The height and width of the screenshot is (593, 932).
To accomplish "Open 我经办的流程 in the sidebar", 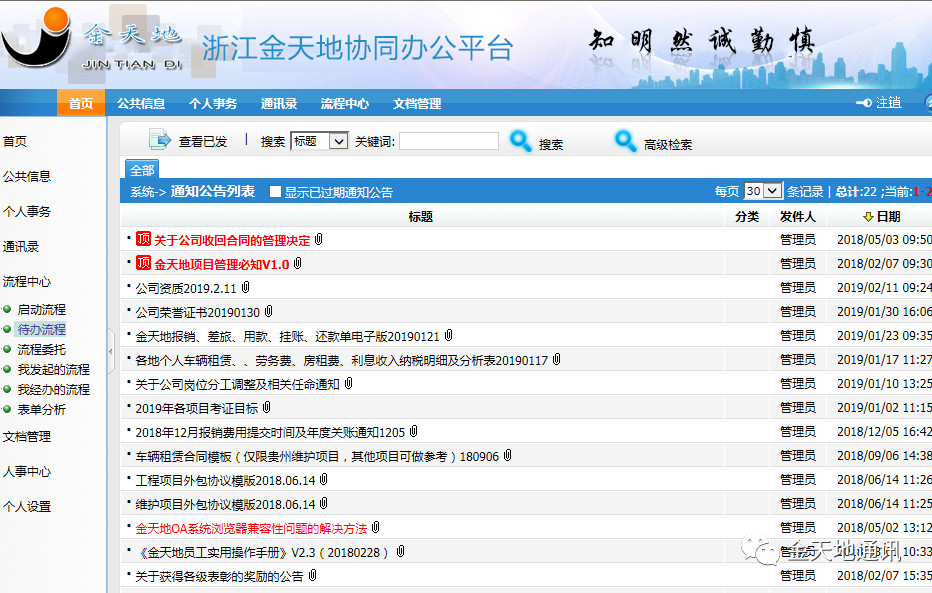I will [53, 389].
